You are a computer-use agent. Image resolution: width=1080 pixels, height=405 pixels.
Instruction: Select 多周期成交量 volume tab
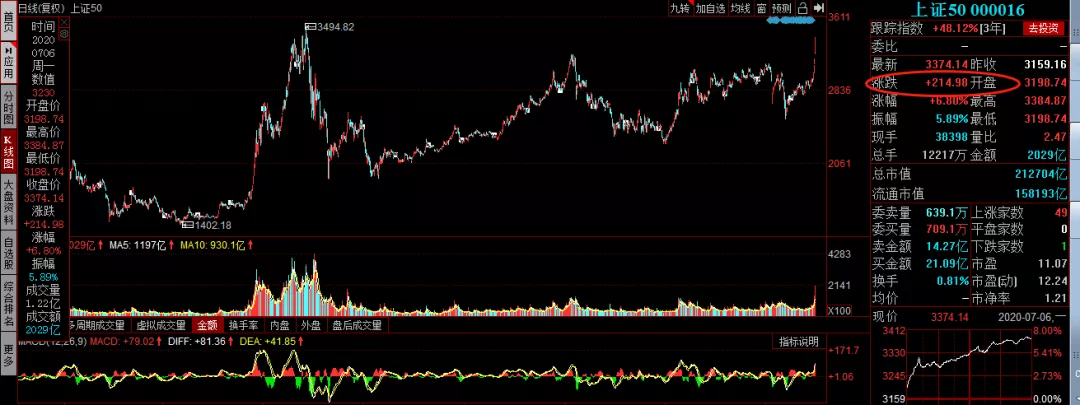(98, 325)
